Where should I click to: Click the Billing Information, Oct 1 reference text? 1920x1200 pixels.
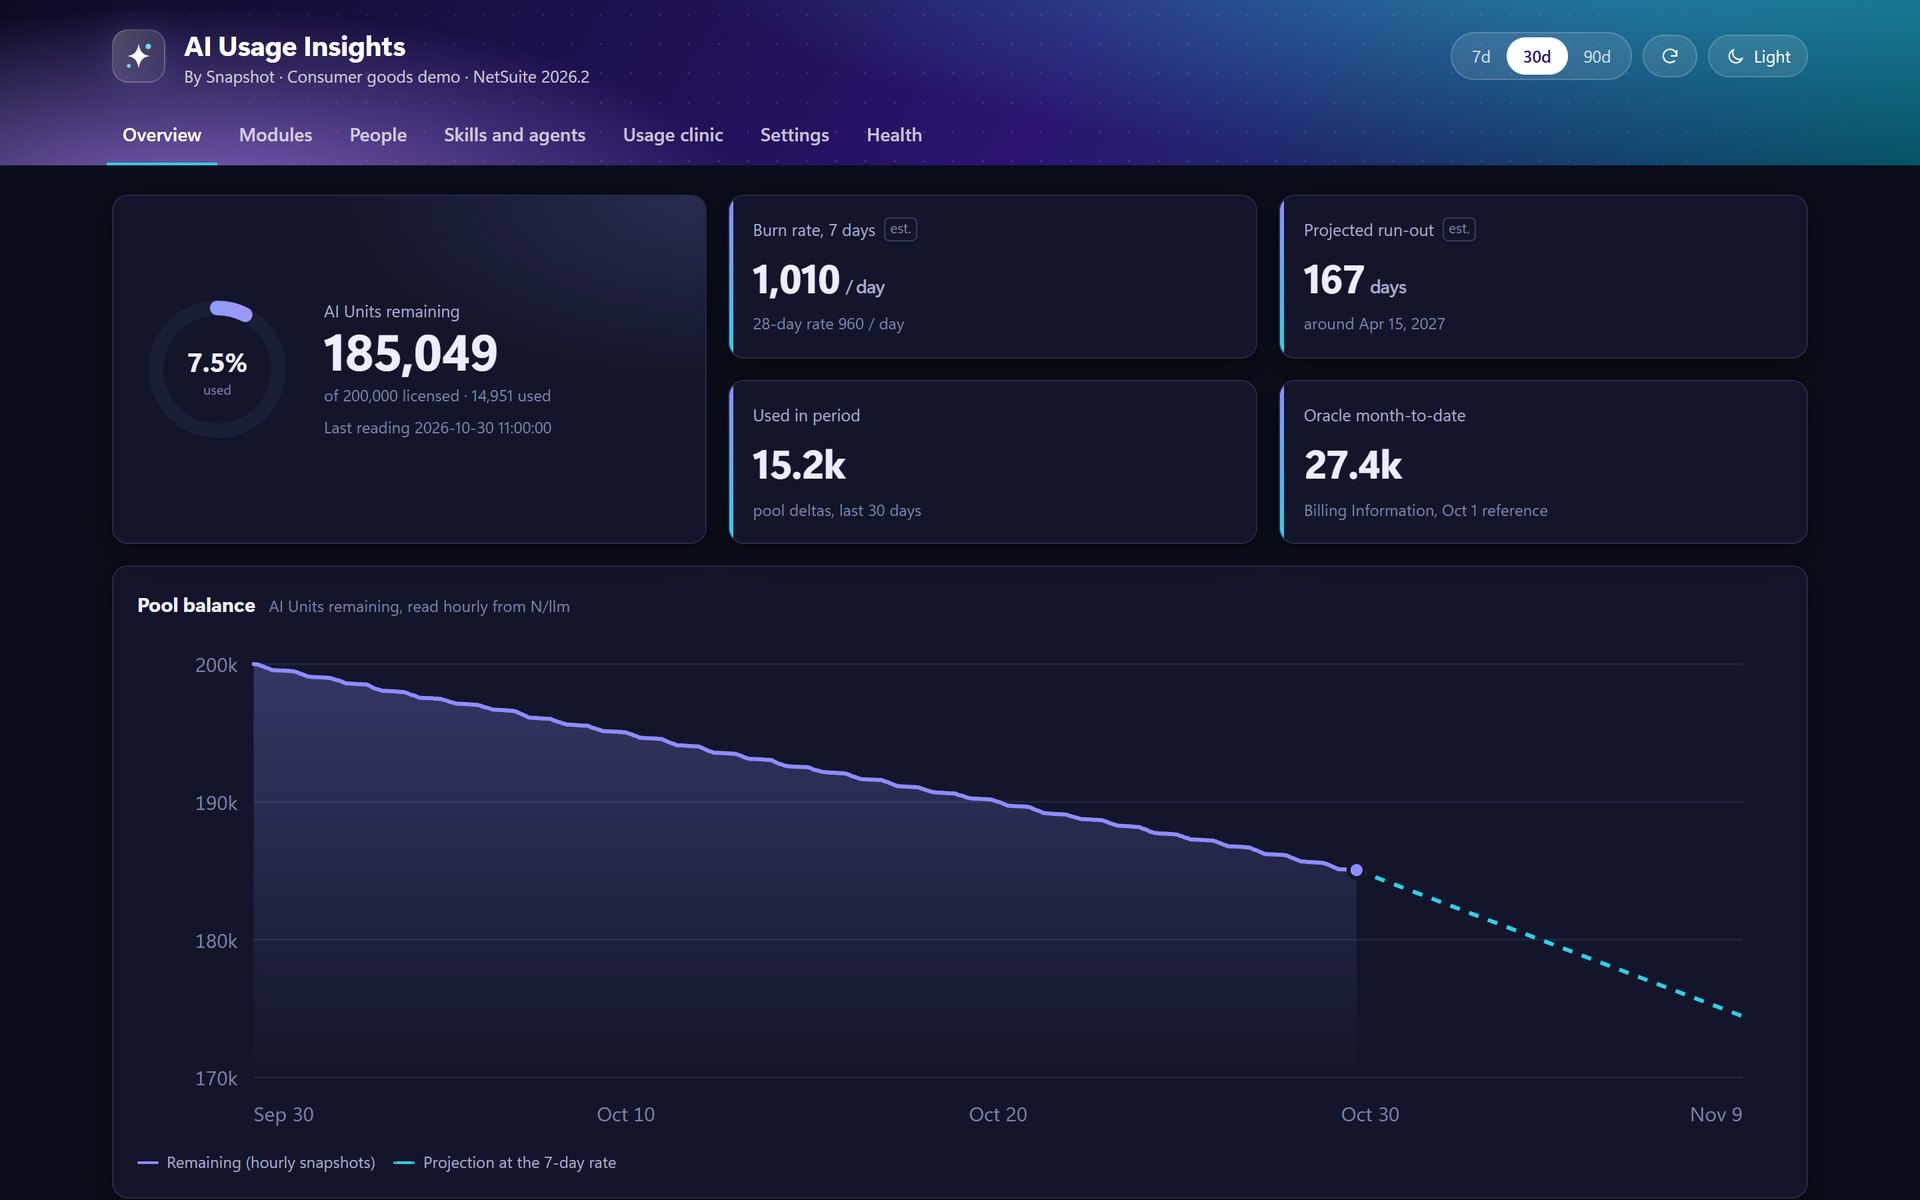tap(1425, 511)
